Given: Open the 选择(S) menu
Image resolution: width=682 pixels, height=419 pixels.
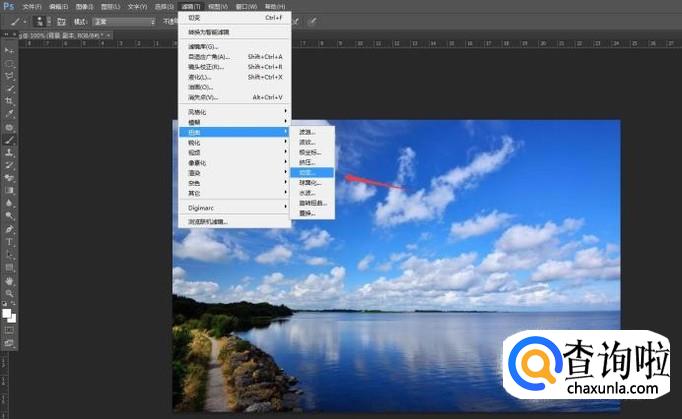Looking at the screenshot, I should coord(164,7).
